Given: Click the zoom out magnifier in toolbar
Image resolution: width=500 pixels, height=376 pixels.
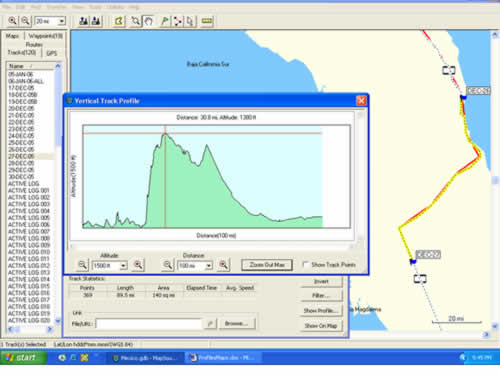Looking at the screenshot, I should tap(26, 21).
